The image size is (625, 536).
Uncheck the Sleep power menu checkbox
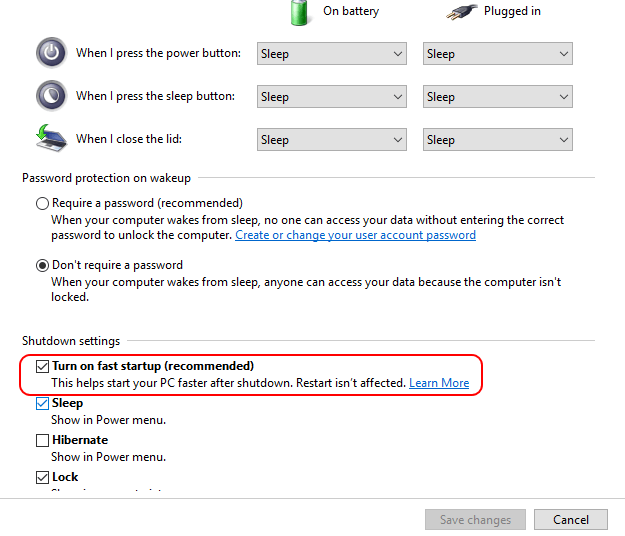point(42,404)
